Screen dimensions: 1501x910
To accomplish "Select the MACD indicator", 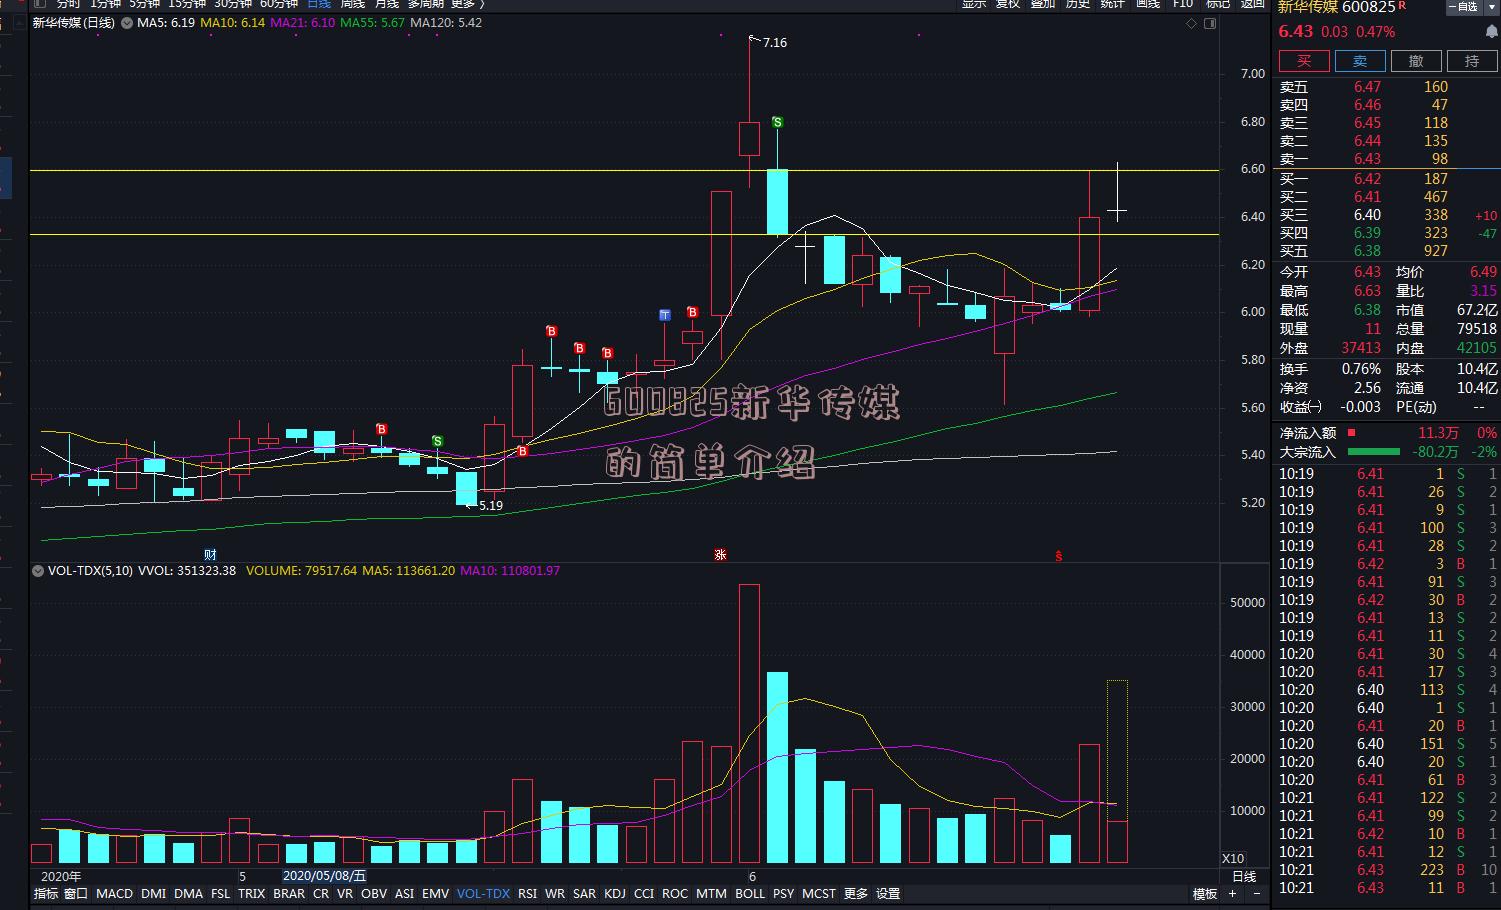I will tap(114, 894).
